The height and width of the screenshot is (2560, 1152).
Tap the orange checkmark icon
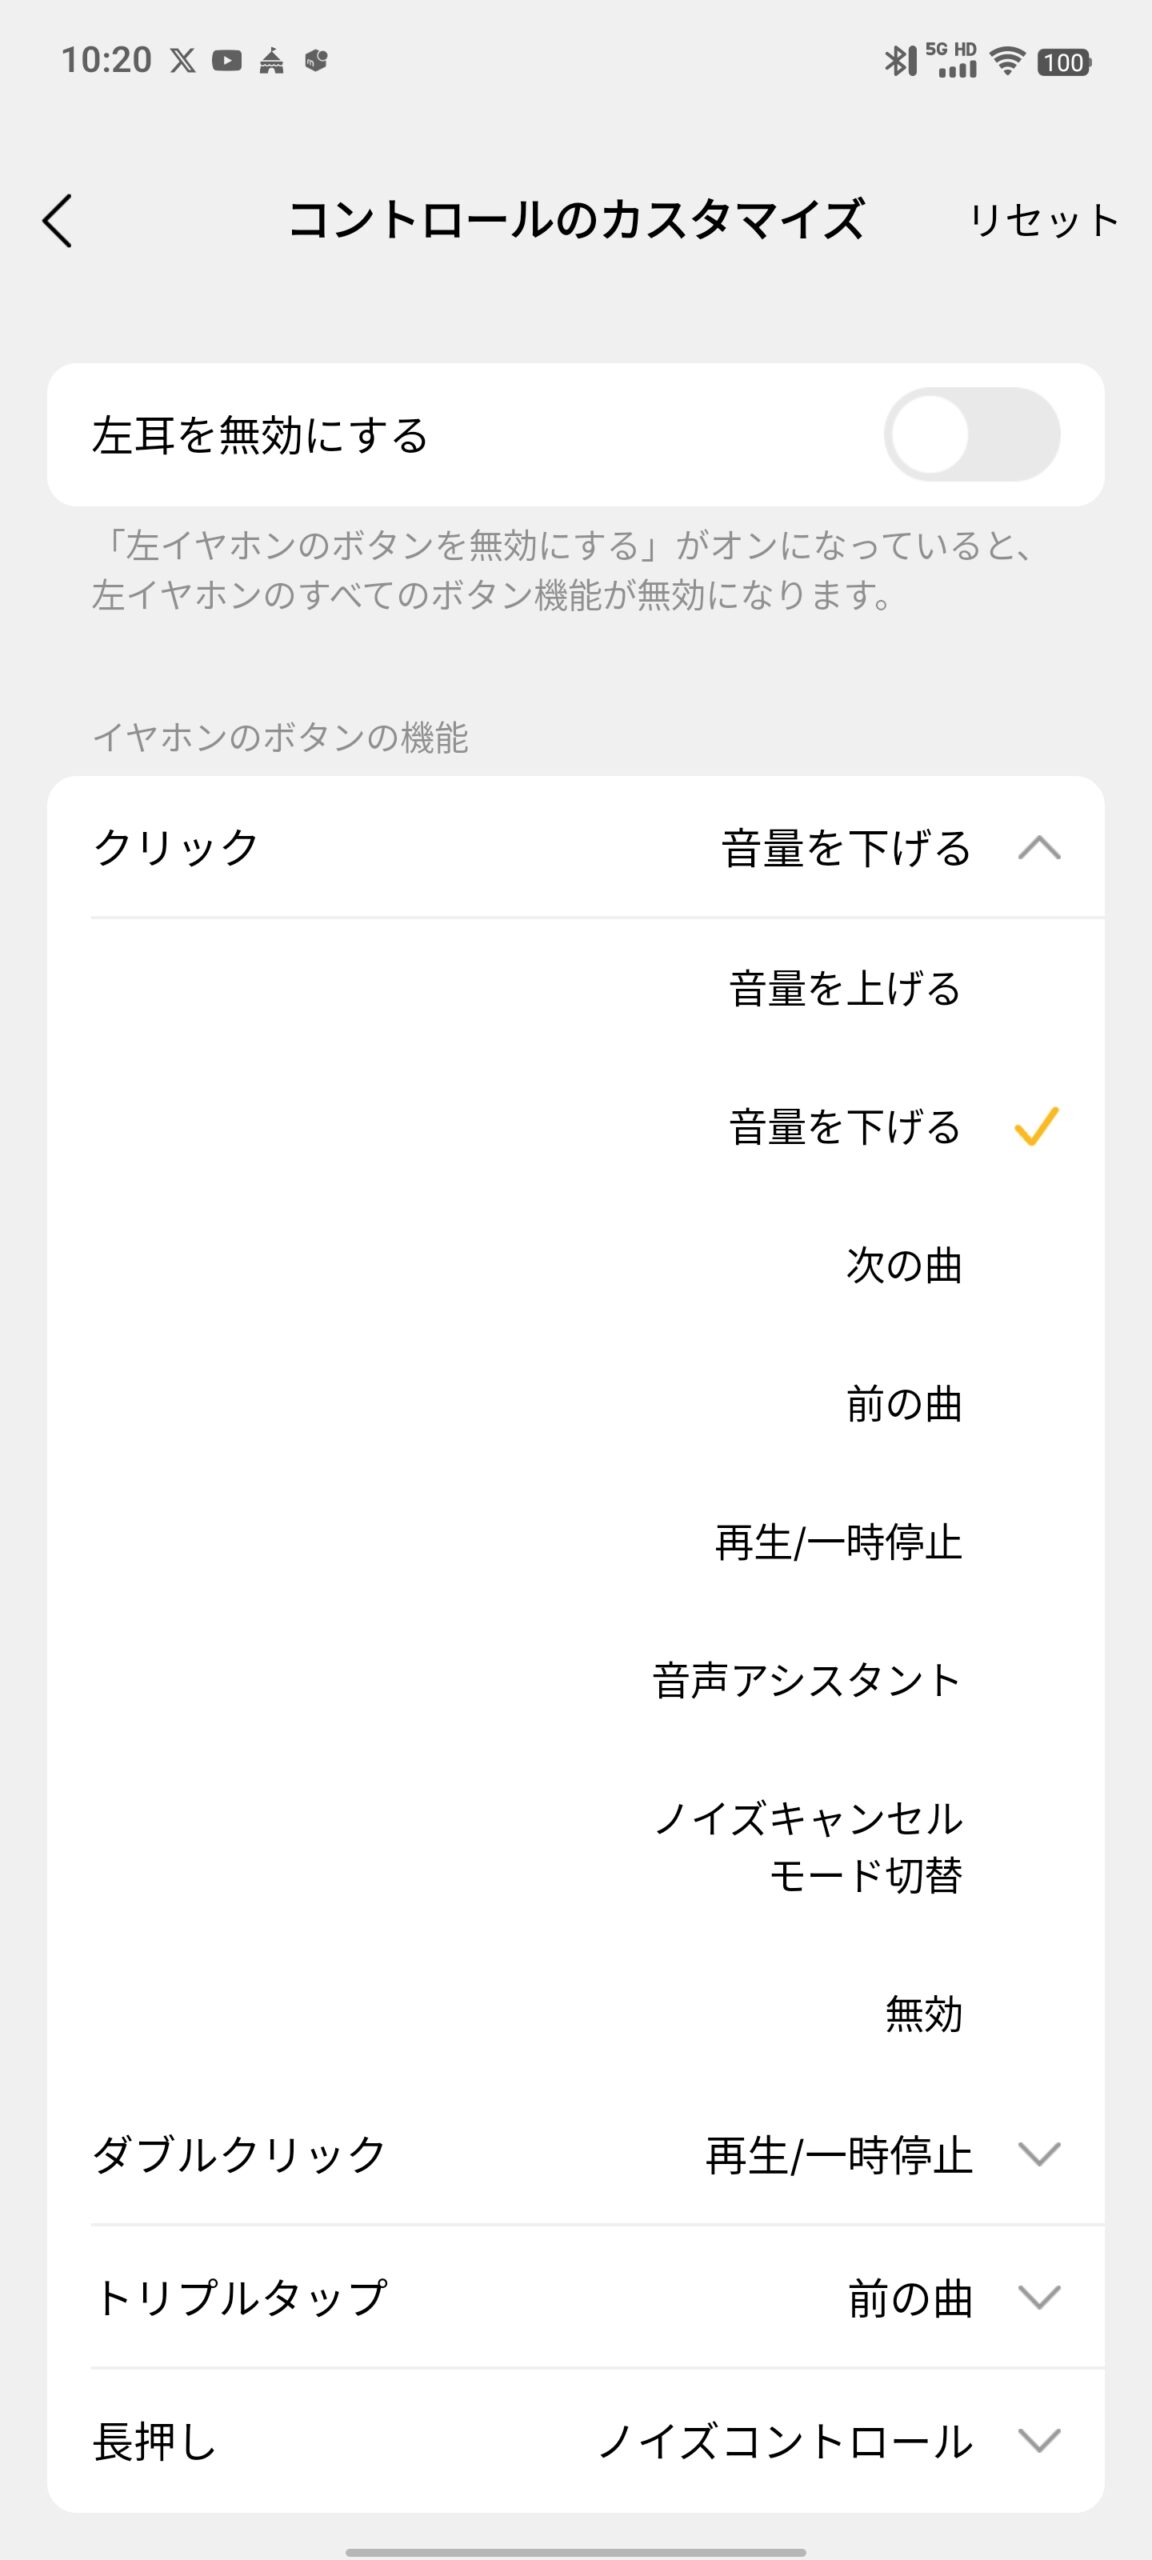(1036, 1127)
